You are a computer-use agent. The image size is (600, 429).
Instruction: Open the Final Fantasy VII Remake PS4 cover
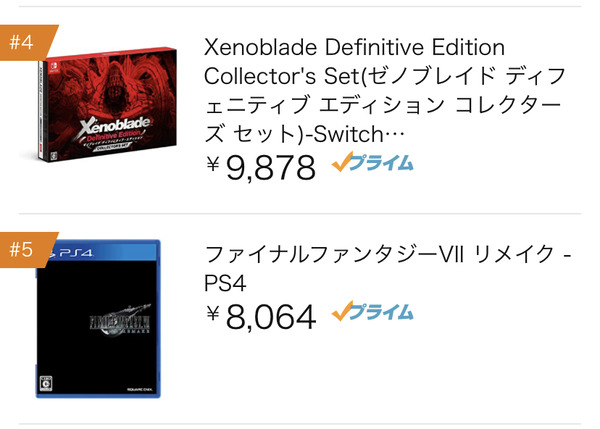click(x=98, y=319)
